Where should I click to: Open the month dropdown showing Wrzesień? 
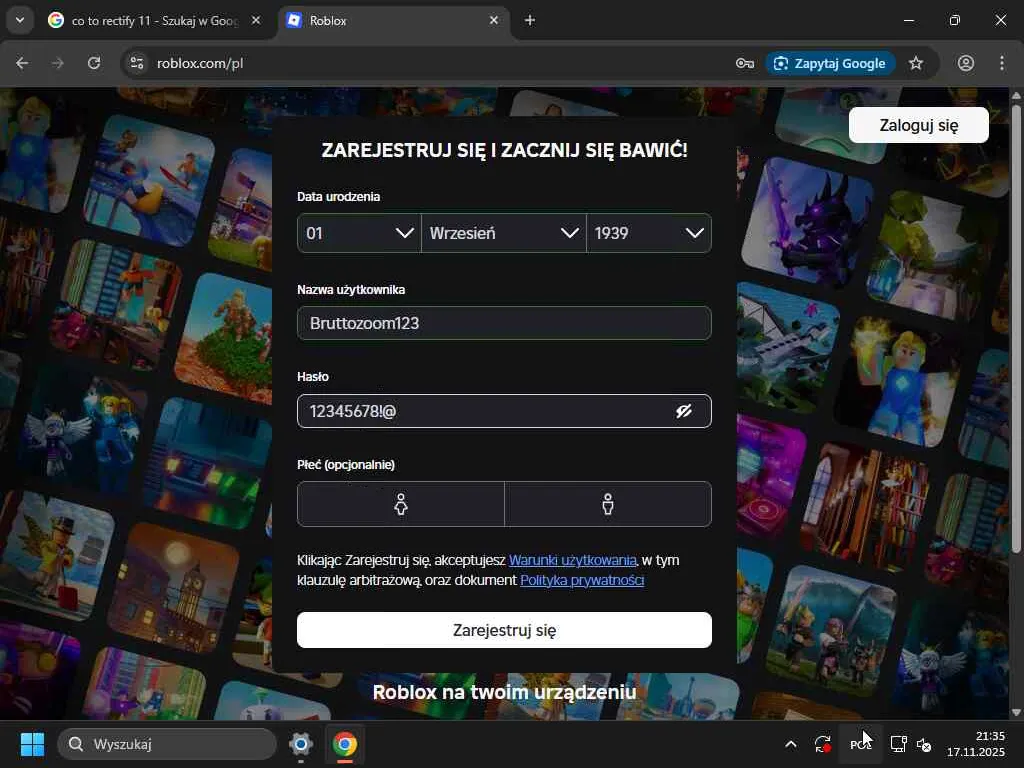504,233
